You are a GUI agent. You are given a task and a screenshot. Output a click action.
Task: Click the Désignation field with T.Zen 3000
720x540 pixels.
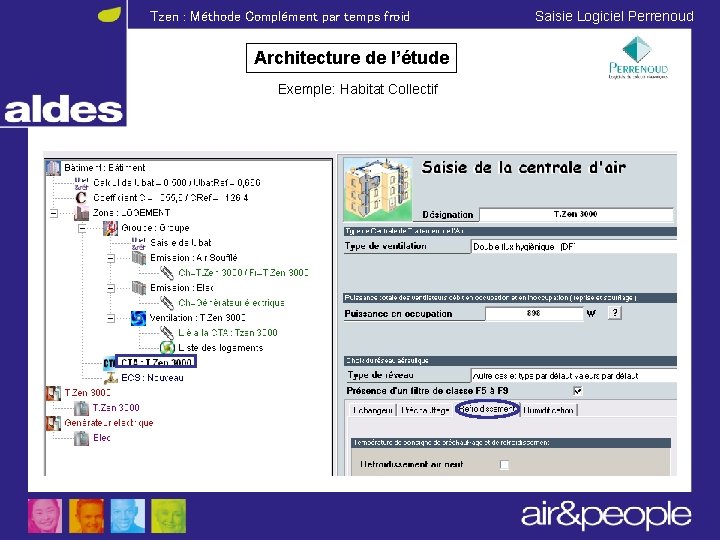[576, 214]
